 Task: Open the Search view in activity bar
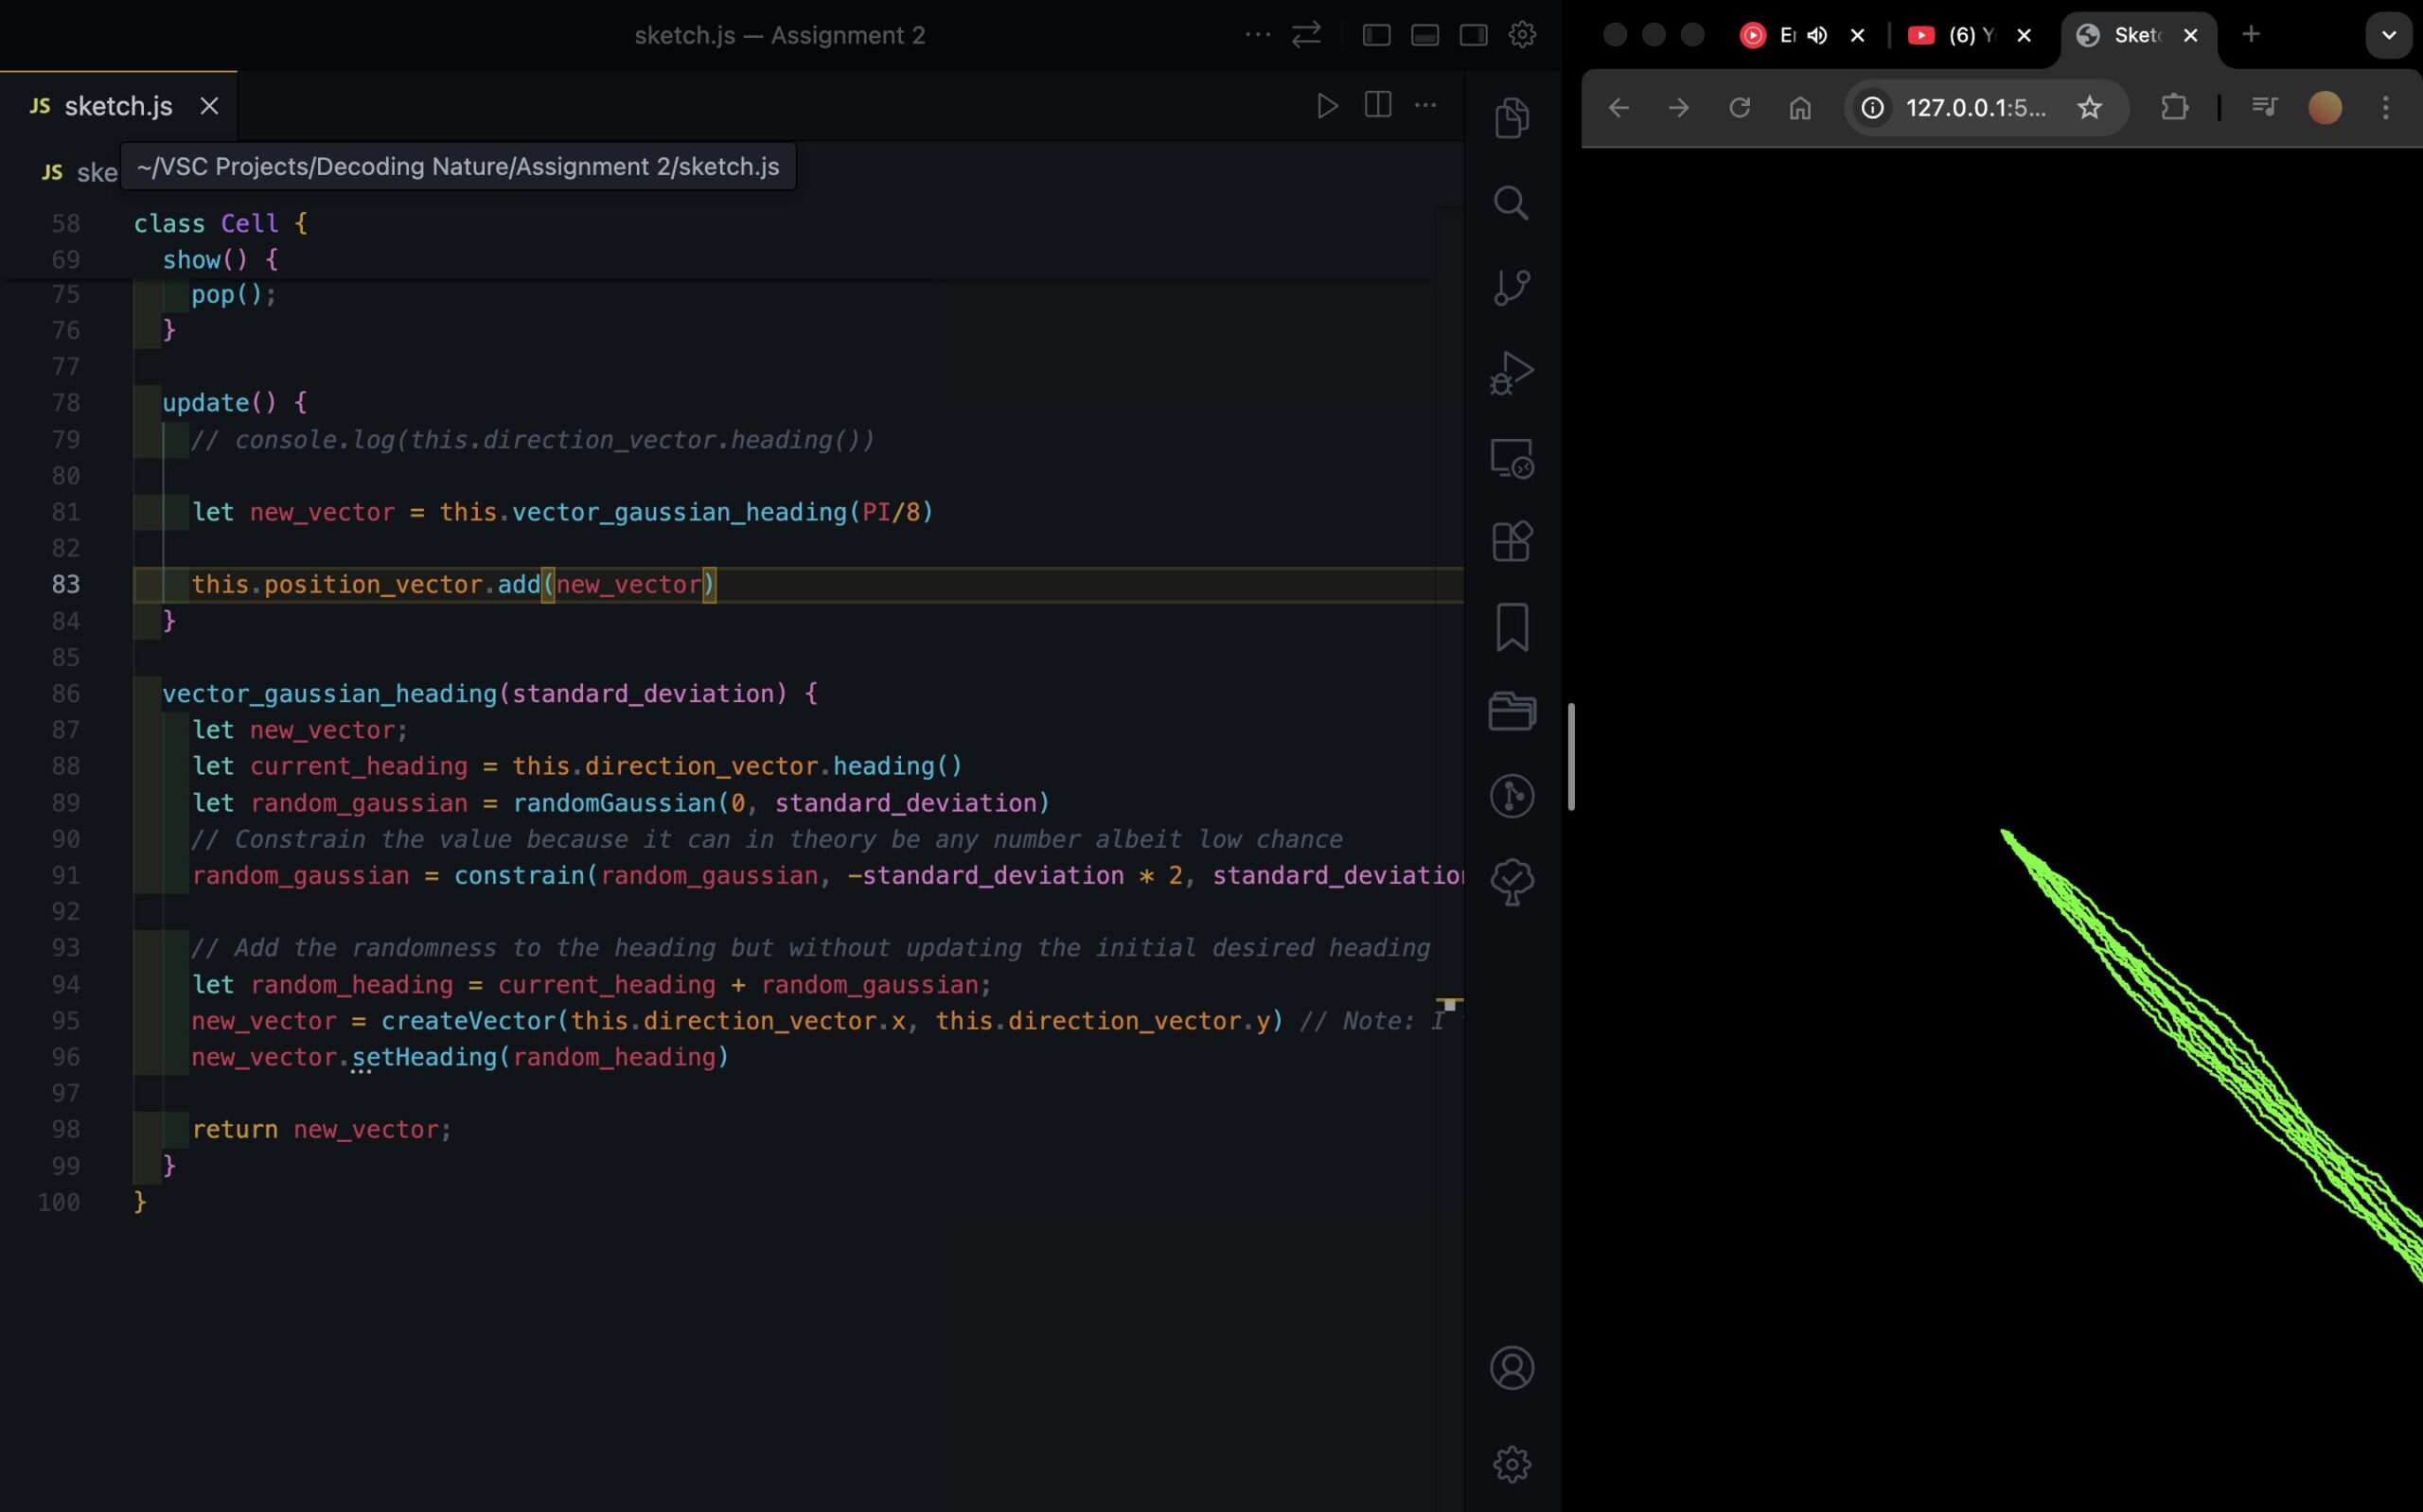[1511, 203]
